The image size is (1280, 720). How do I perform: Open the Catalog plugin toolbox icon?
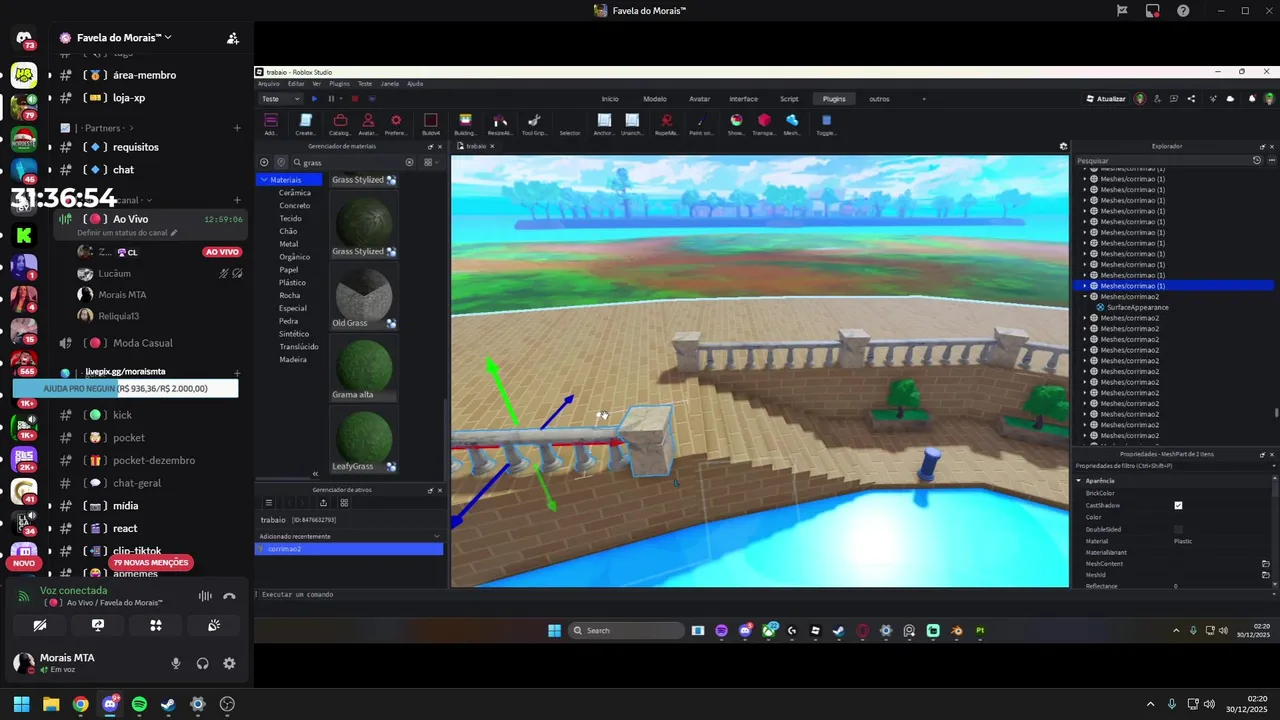[340, 121]
